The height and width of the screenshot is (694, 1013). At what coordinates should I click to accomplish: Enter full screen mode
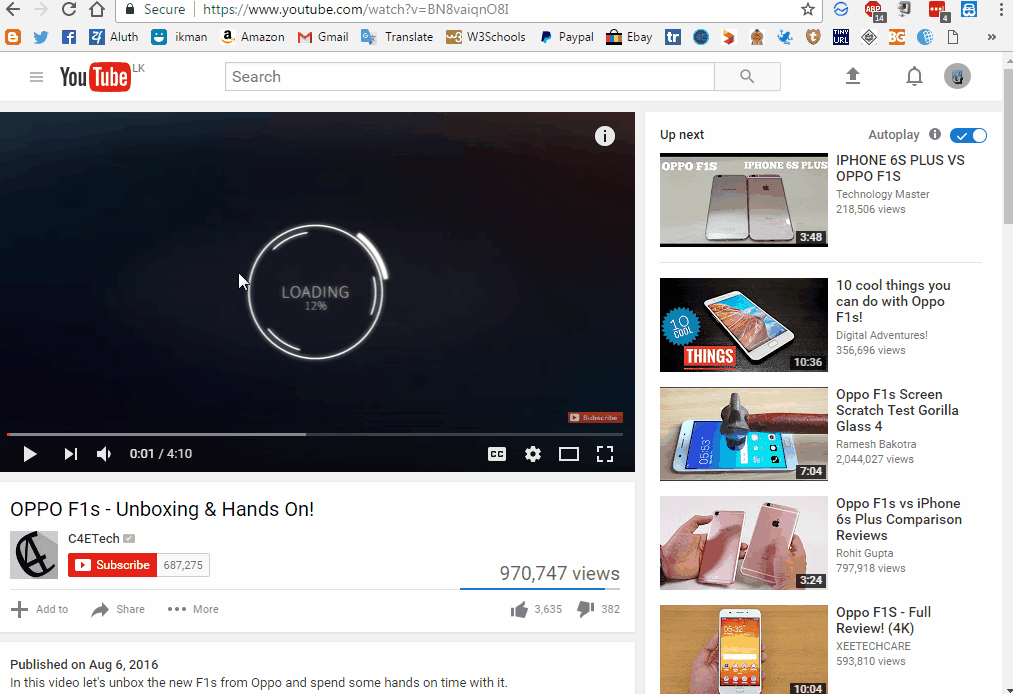tap(605, 454)
